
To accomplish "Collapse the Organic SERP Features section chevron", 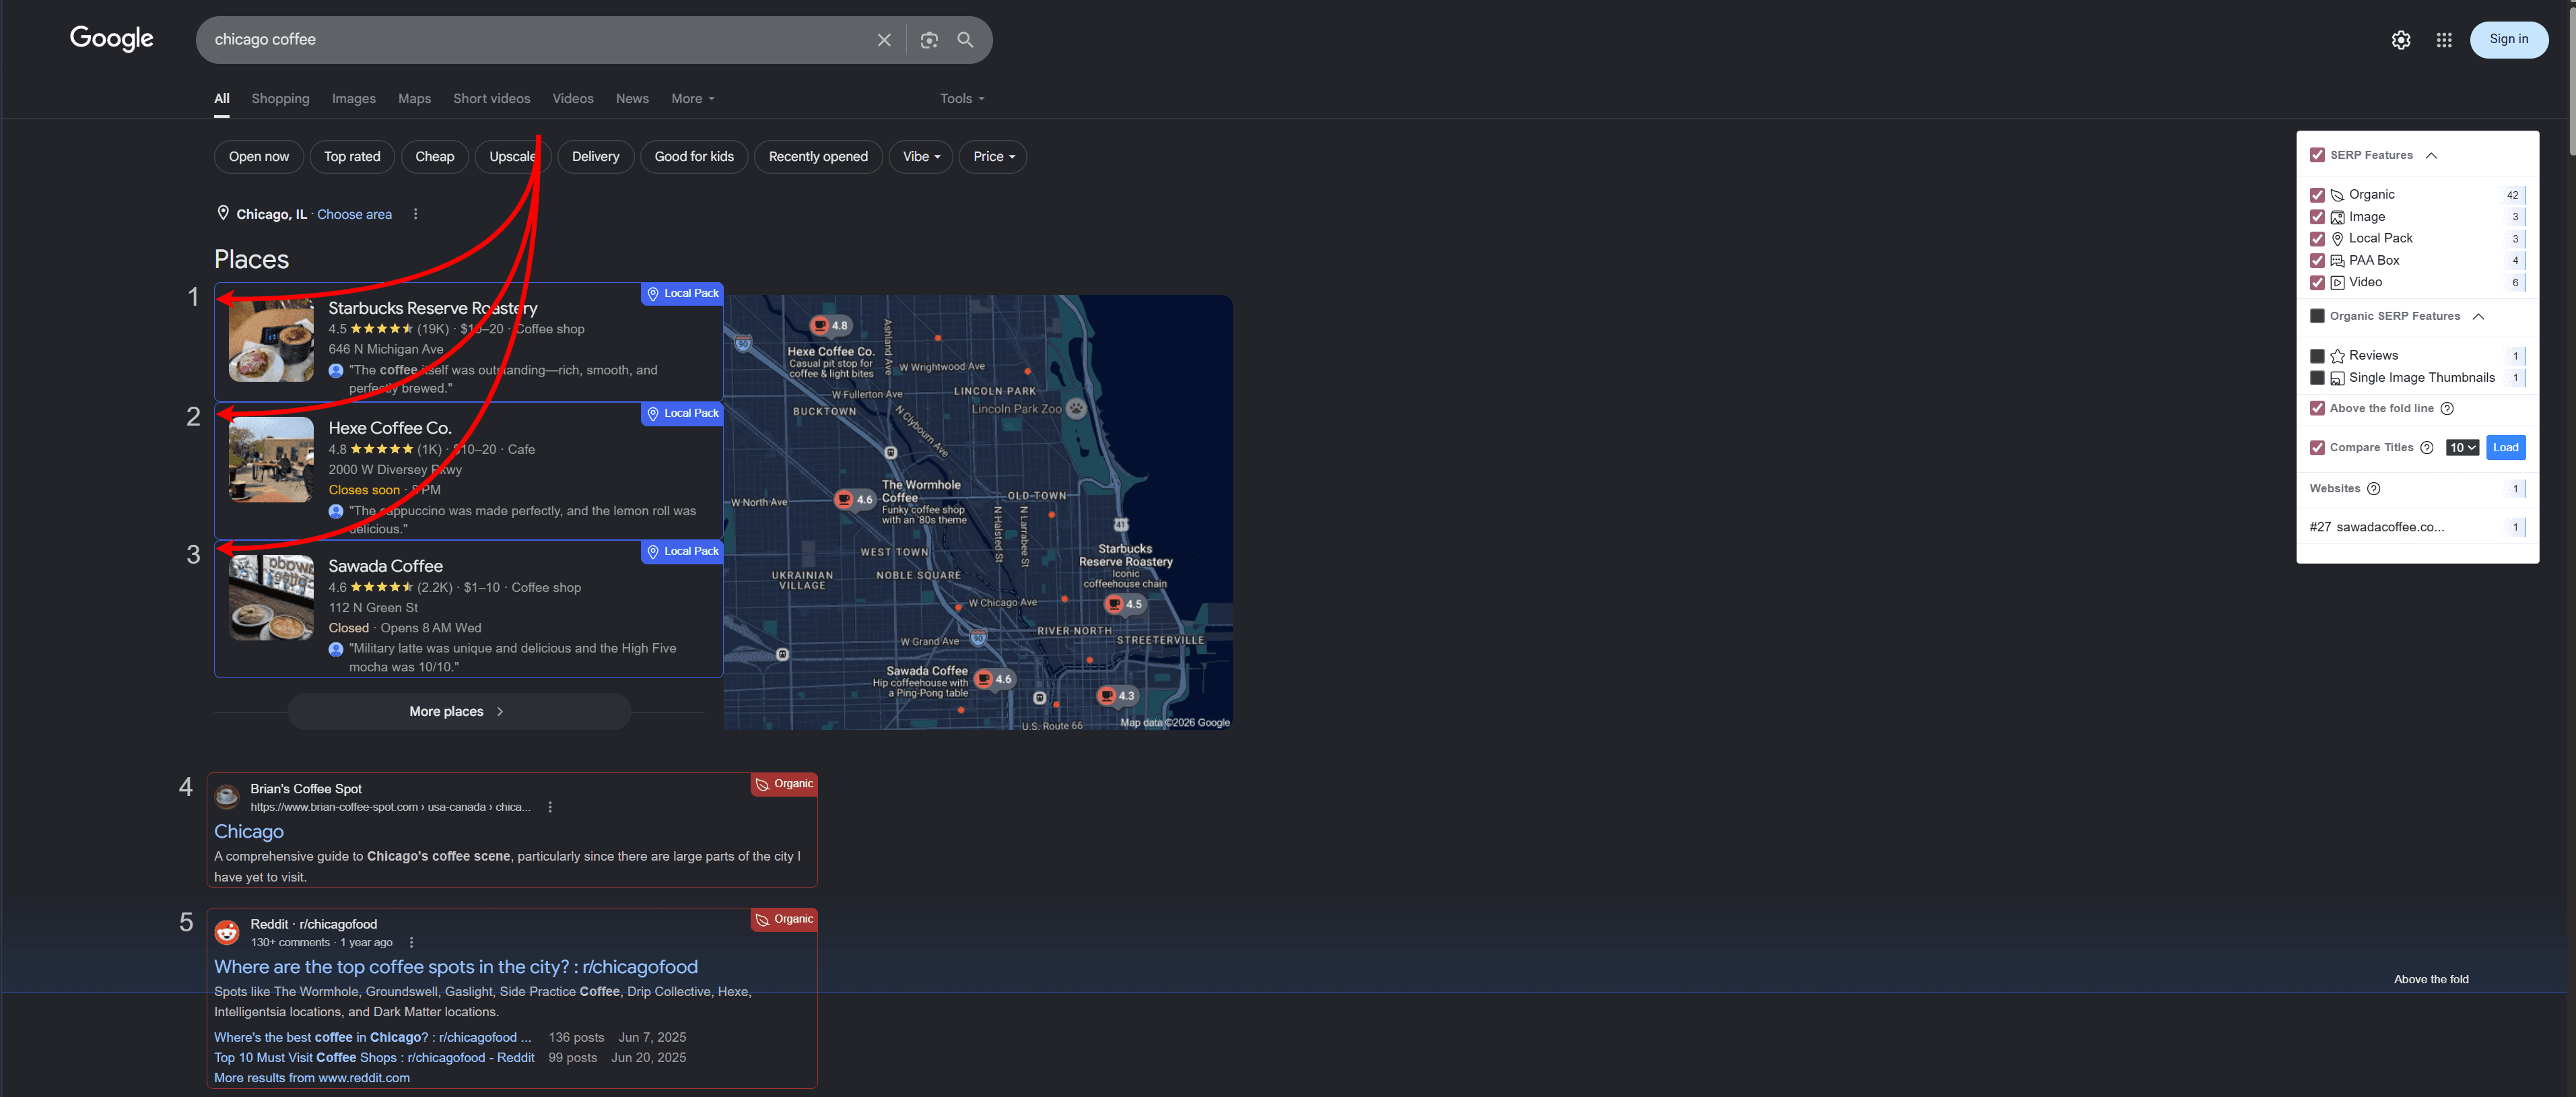I will click(2478, 316).
